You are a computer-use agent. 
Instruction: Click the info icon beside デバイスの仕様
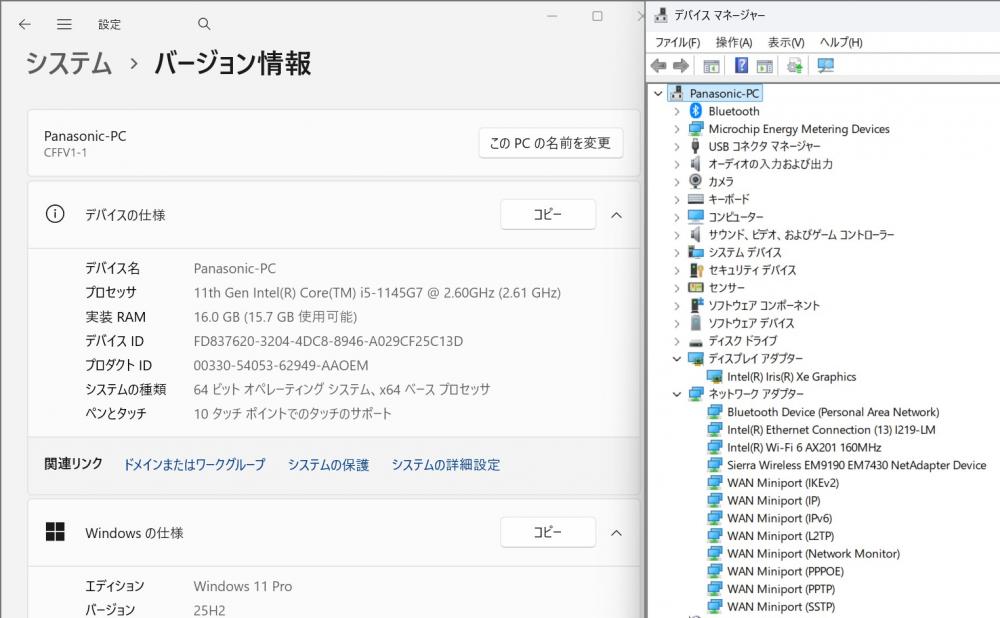pos(55,214)
